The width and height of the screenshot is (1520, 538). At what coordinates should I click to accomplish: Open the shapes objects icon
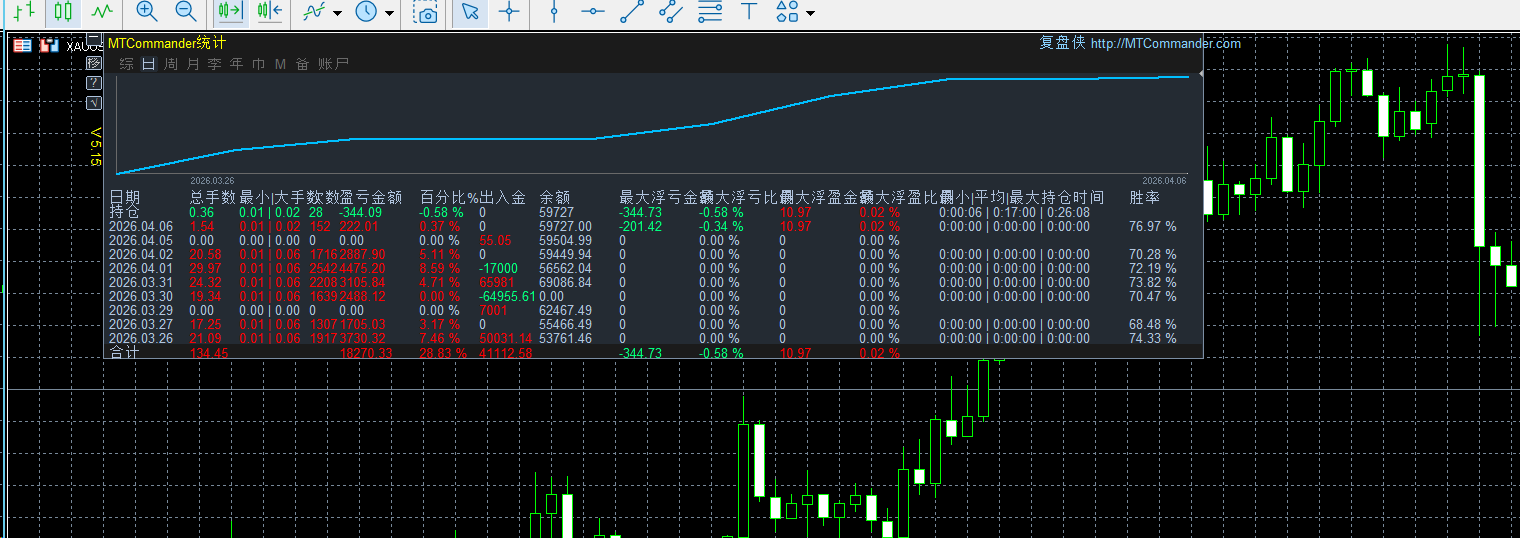click(x=788, y=12)
